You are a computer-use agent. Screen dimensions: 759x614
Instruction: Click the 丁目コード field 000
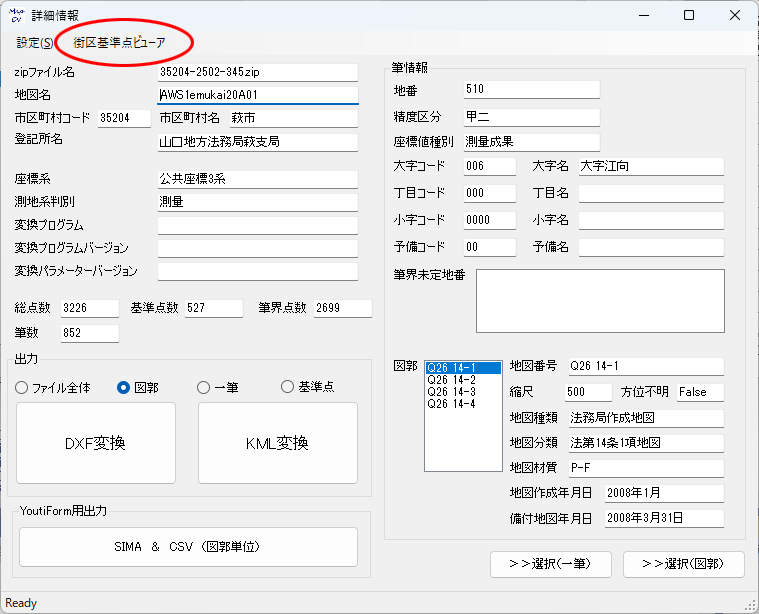[x=489, y=193]
